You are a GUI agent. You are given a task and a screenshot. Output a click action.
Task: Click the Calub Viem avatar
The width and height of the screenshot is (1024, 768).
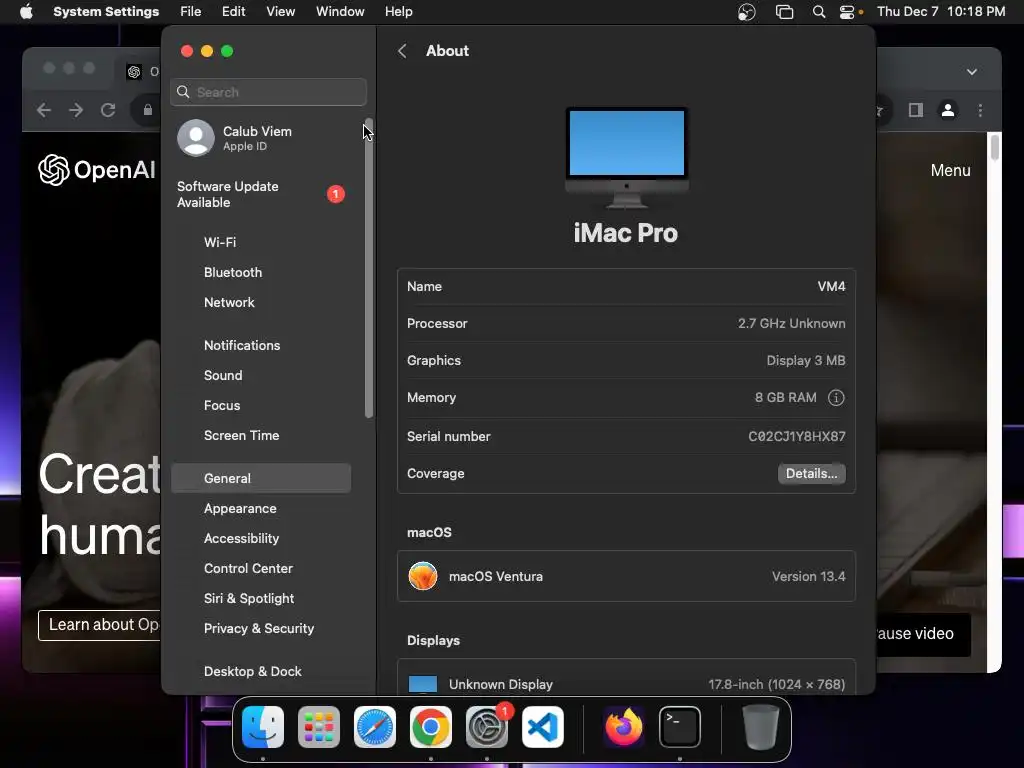coord(196,138)
